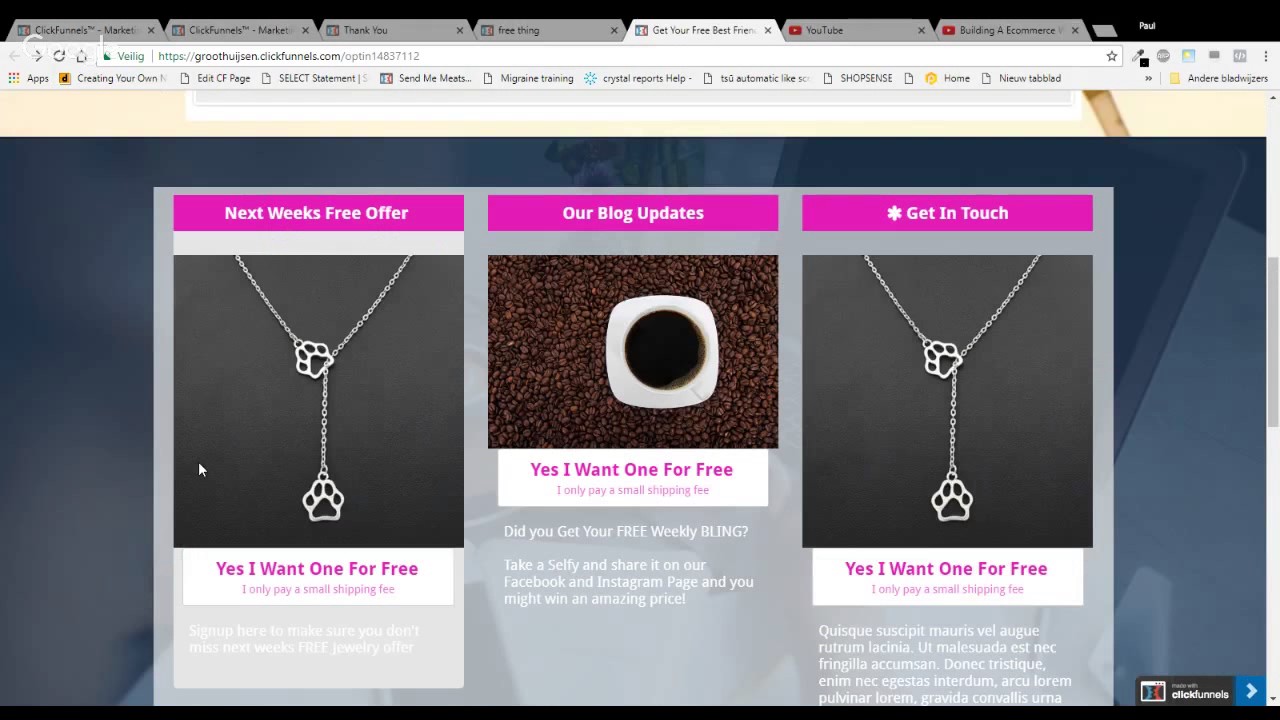Open the Send Me Meats bookmark
The height and width of the screenshot is (720, 1280).
coord(425,78)
